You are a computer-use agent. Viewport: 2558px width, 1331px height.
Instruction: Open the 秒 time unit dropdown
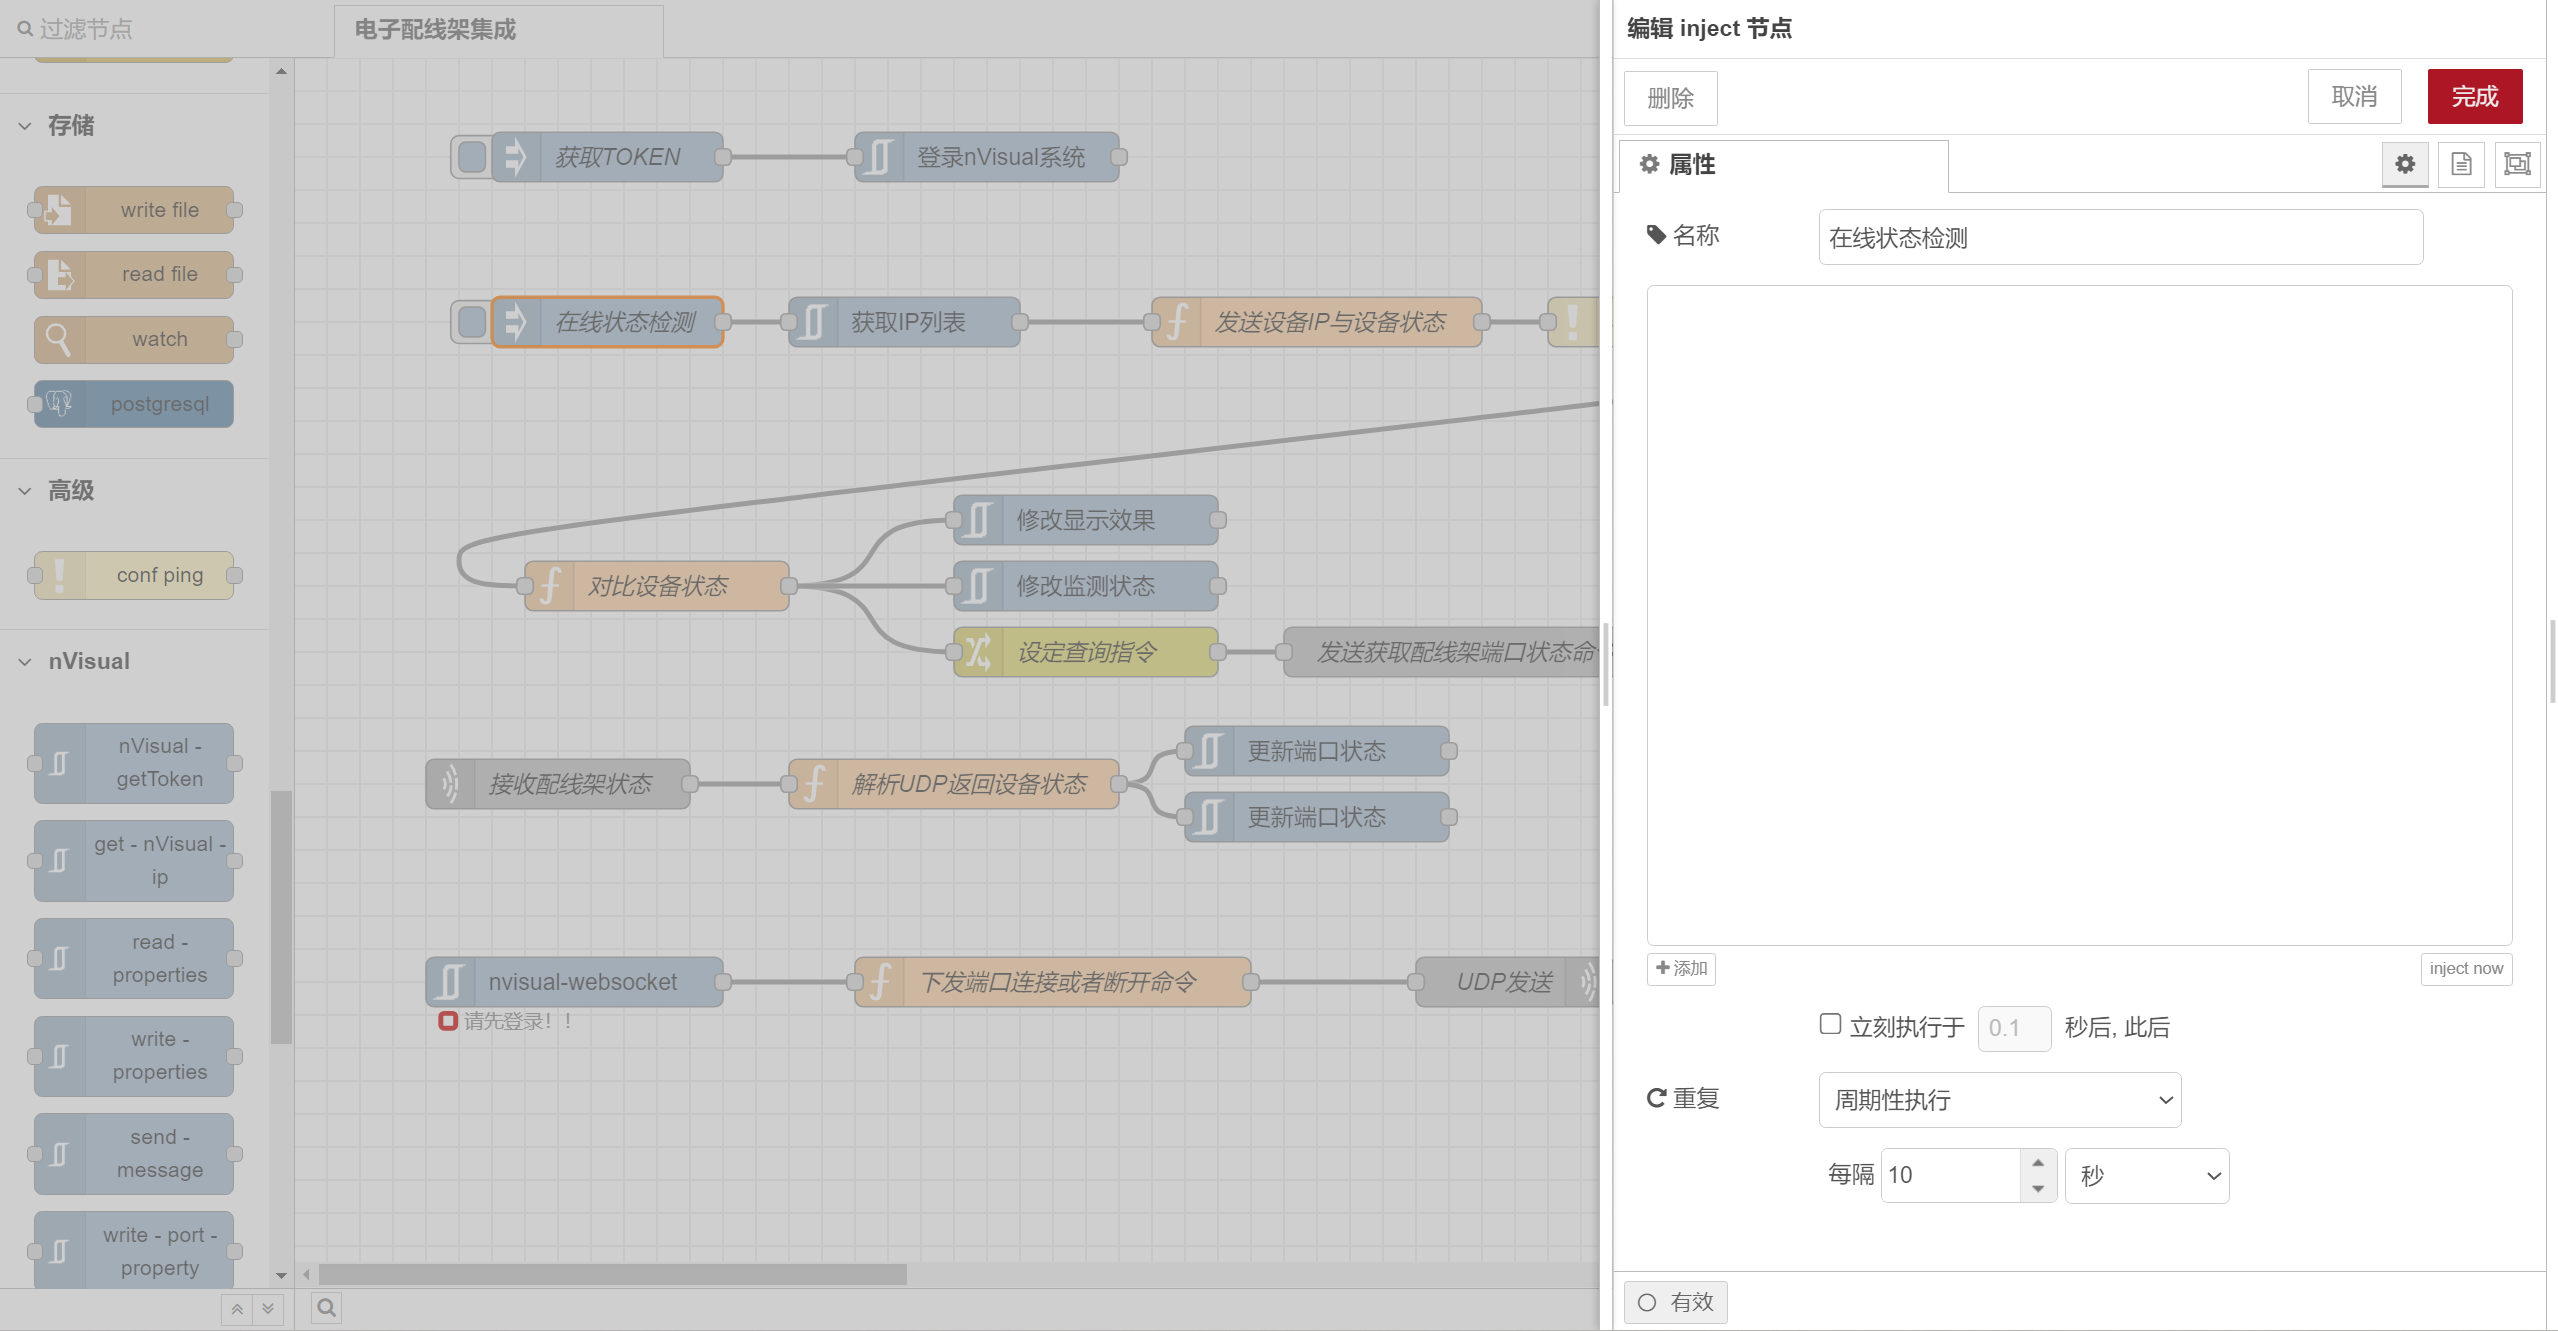(2146, 1176)
